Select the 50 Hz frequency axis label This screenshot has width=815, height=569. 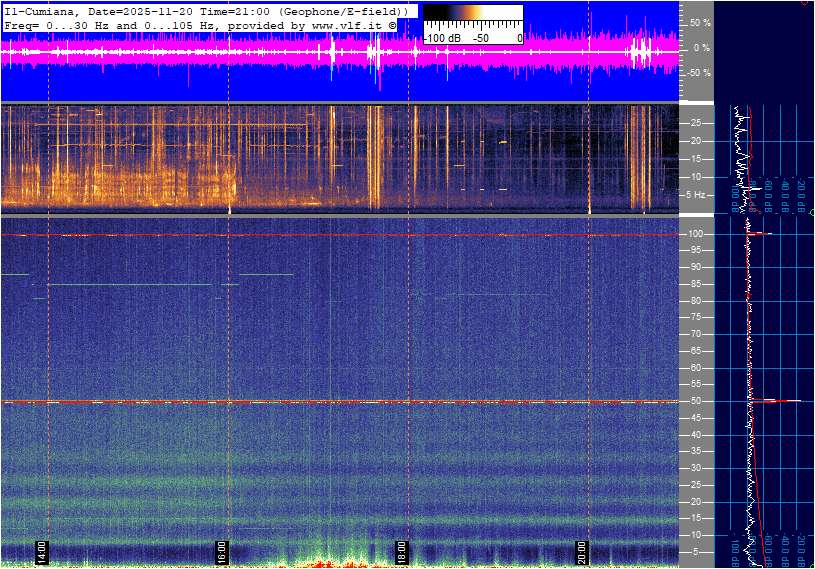pyautogui.click(x=696, y=401)
